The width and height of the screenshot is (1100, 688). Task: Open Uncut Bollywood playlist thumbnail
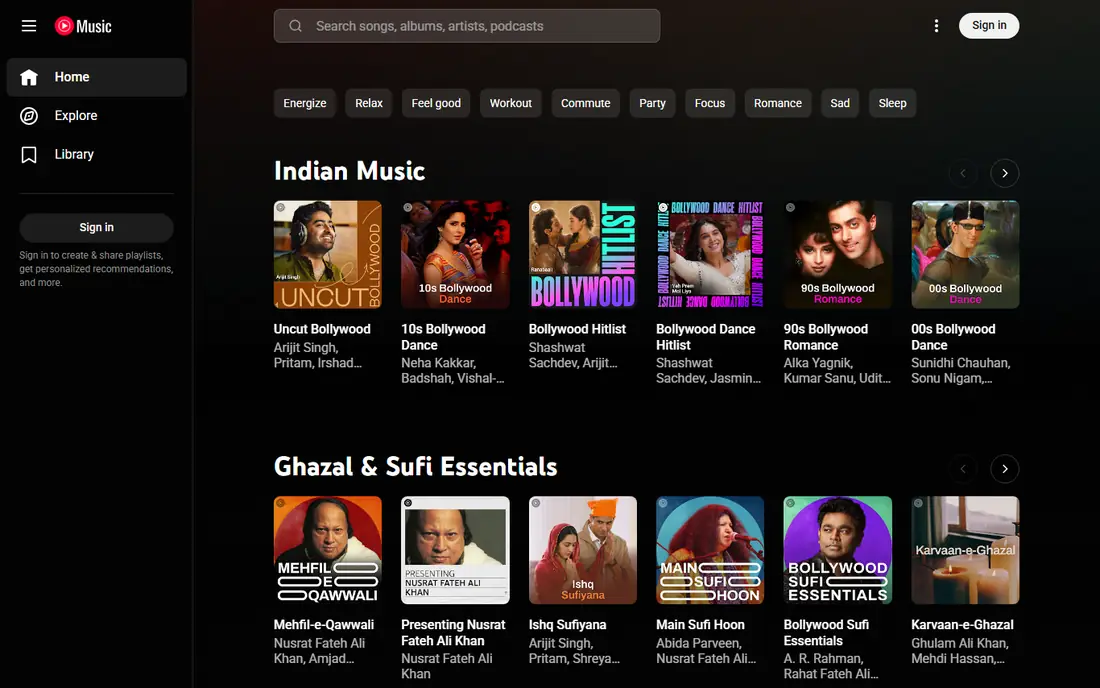click(328, 255)
